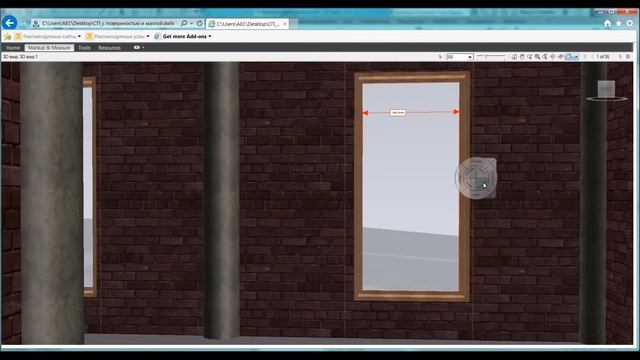Click the ViewCube in the viewport corner
Image resolution: width=640 pixels, height=360 pixels.
(606, 89)
